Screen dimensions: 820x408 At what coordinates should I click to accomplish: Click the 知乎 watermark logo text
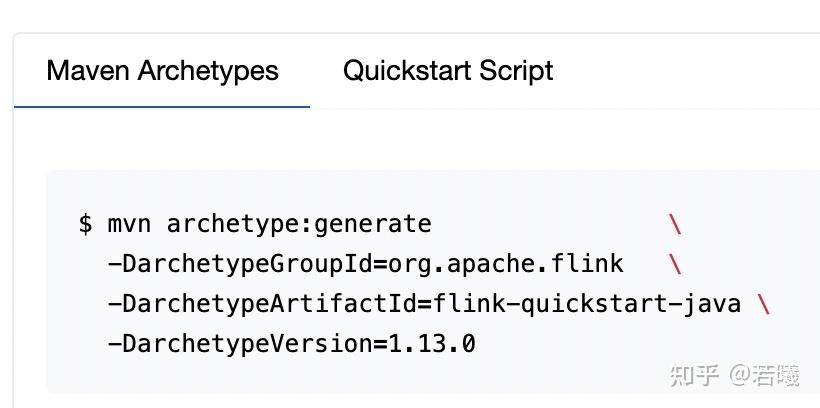(695, 375)
